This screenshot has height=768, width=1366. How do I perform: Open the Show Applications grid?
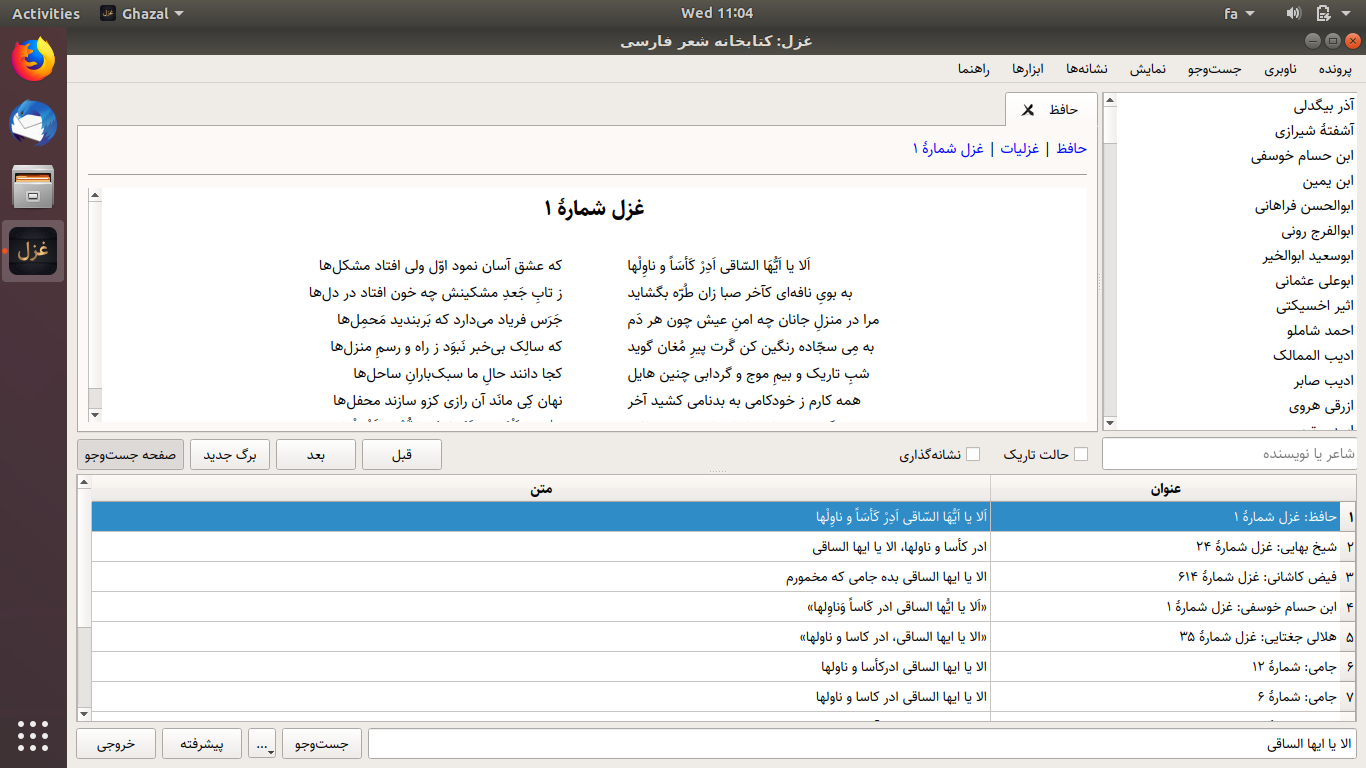(33, 734)
